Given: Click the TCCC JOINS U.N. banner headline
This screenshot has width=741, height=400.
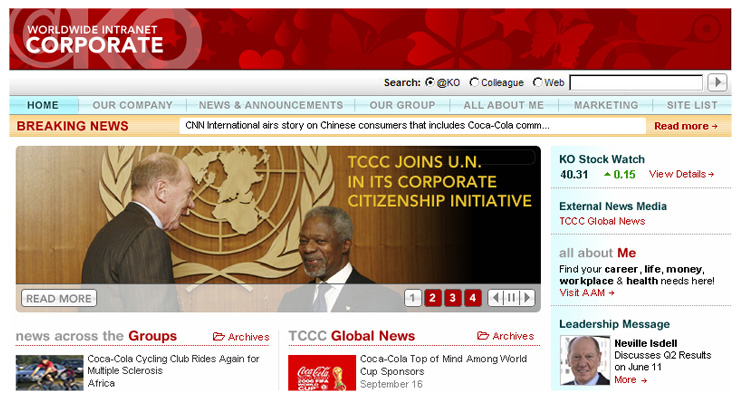Looking at the screenshot, I should [x=439, y=182].
